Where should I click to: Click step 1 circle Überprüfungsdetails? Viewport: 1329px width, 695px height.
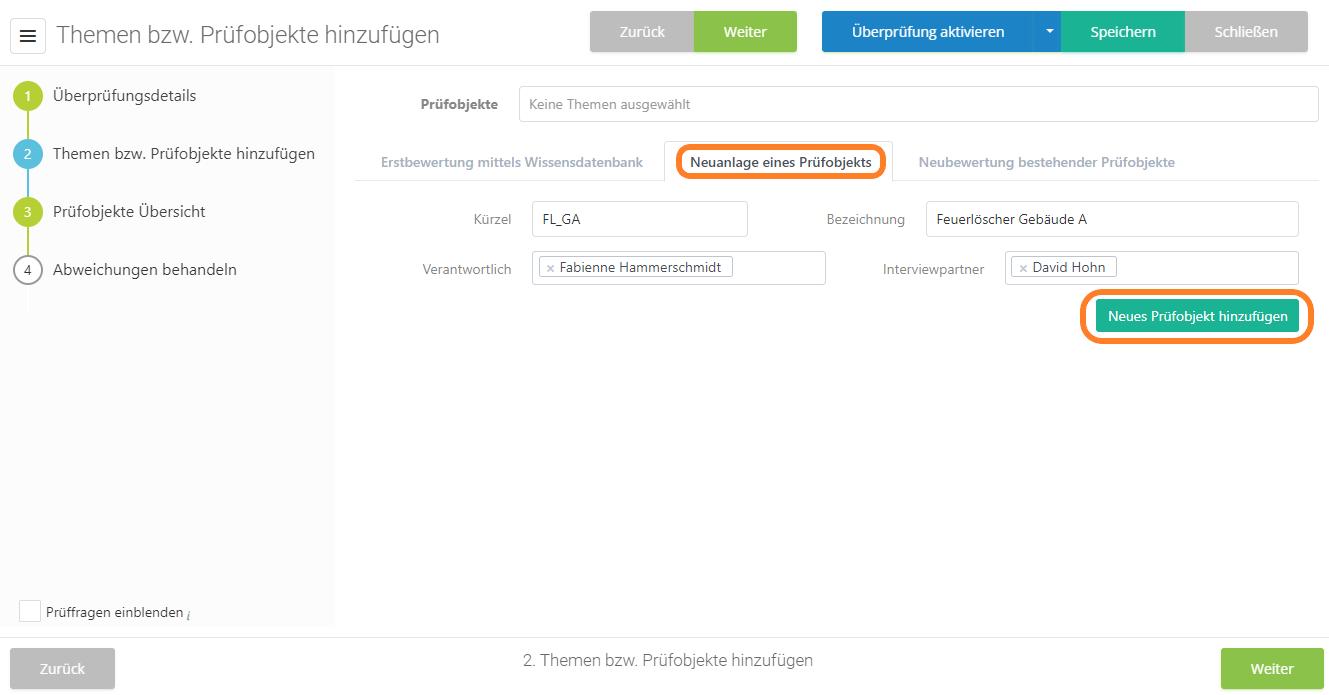point(28,97)
